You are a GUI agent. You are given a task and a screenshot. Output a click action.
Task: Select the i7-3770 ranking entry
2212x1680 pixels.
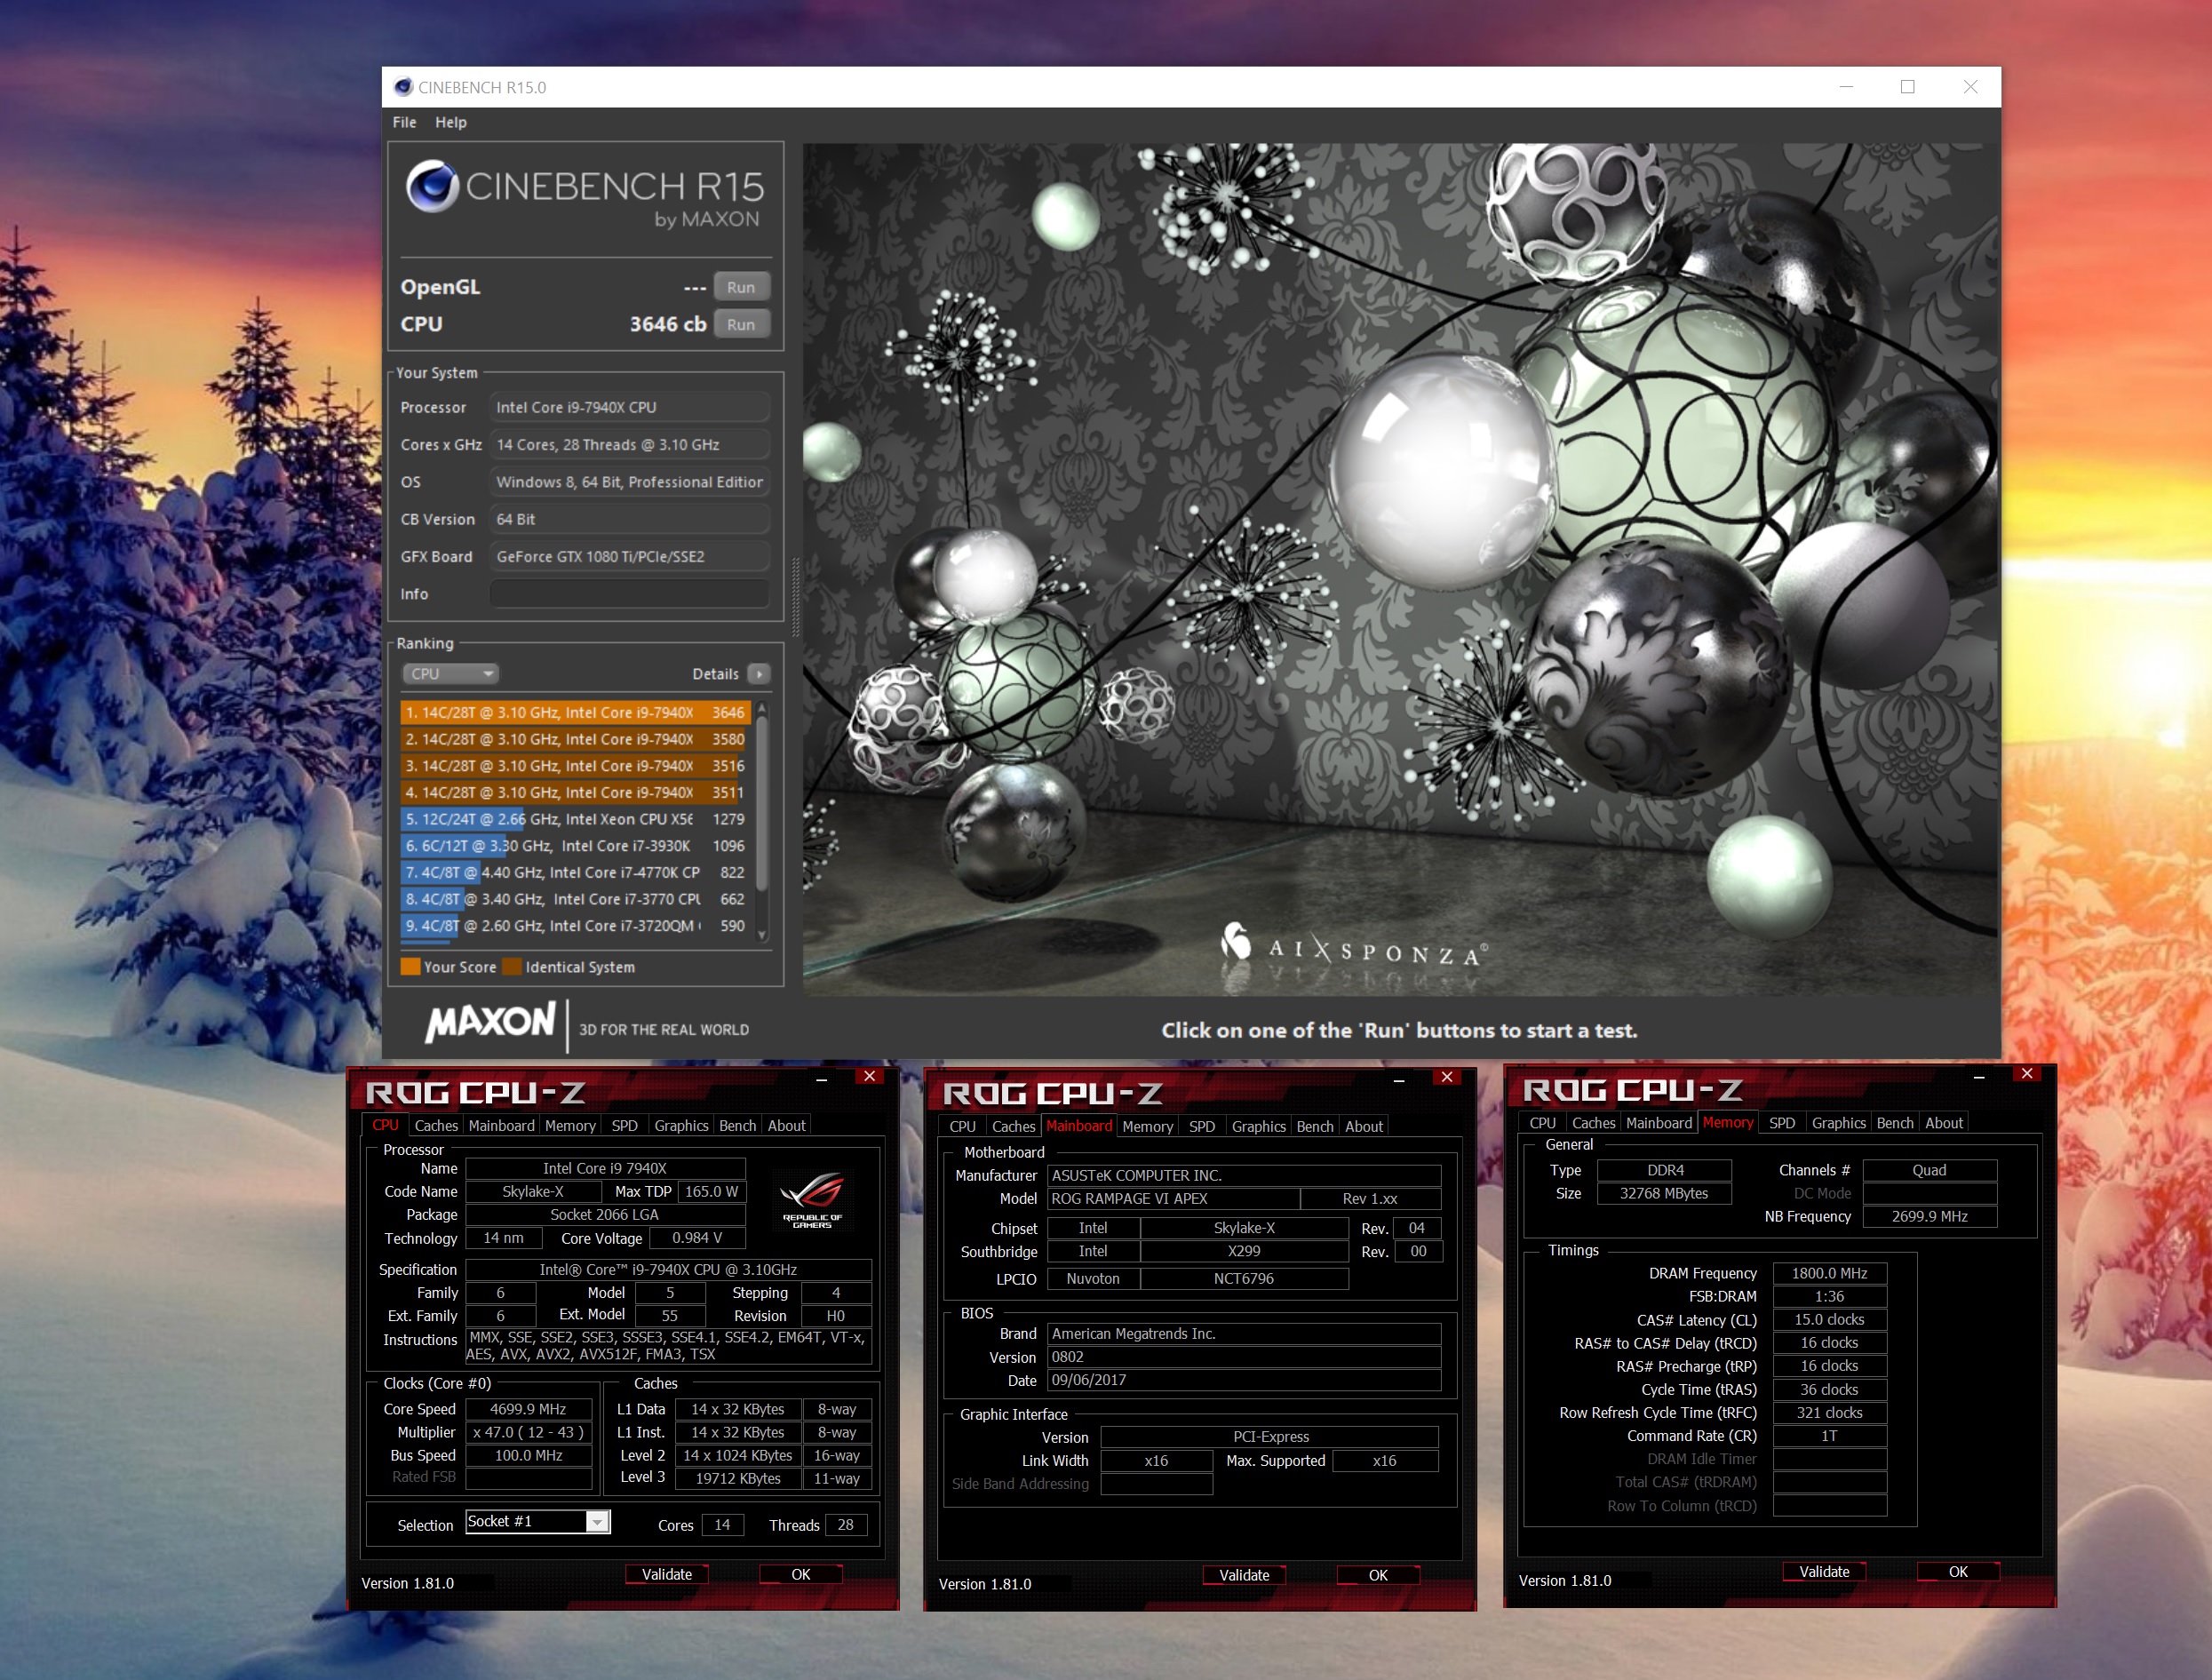575,899
